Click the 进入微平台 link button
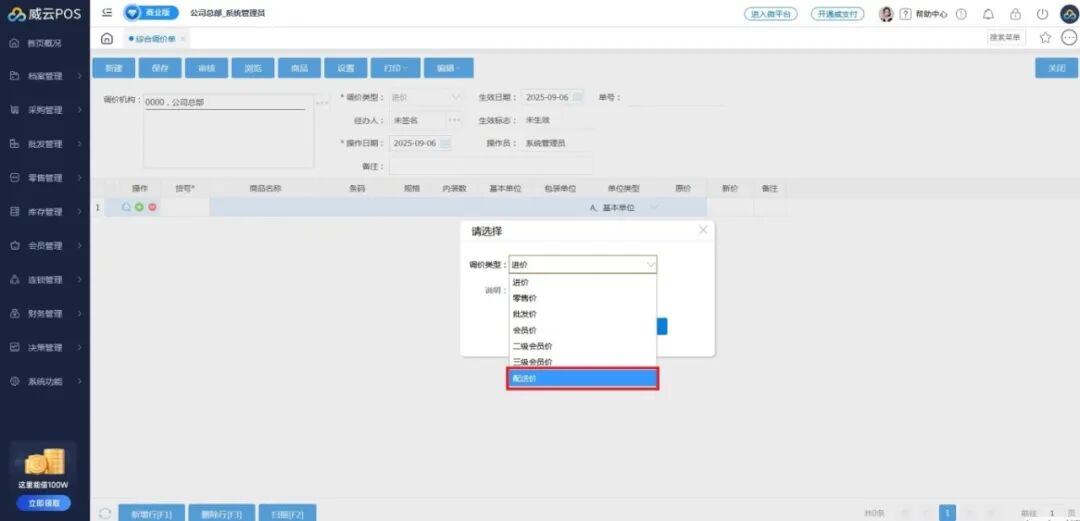This screenshot has width=1080, height=521. pyautogui.click(x=770, y=14)
